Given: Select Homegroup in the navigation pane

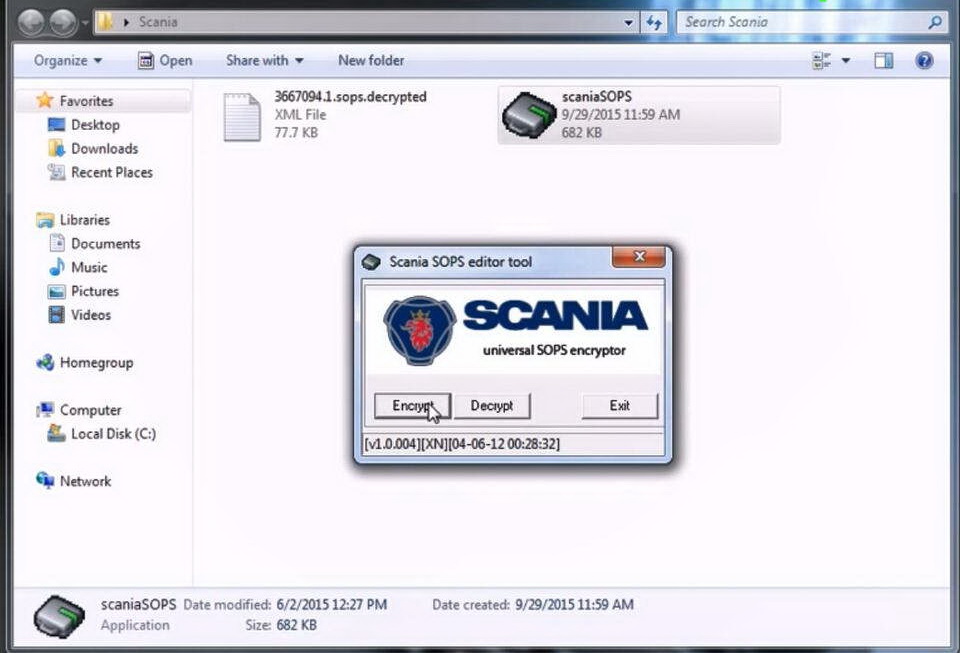Looking at the screenshot, I should (x=97, y=363).
